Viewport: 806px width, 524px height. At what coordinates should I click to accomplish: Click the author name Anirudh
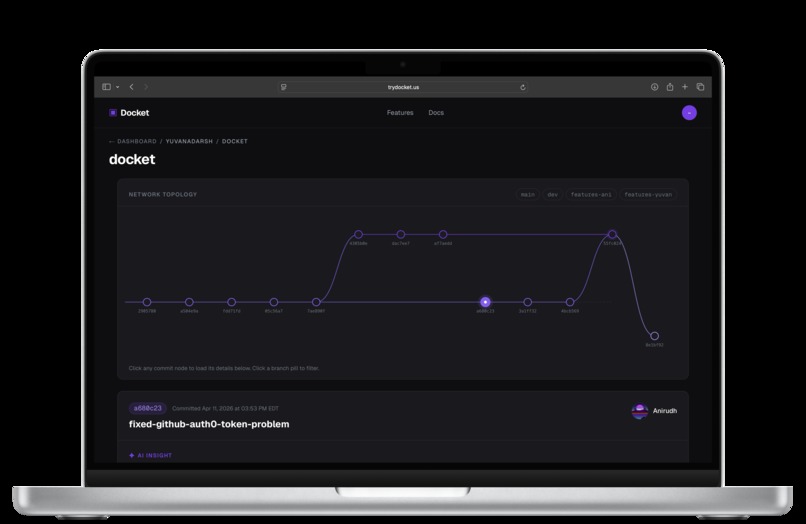(x=665, y=411)
